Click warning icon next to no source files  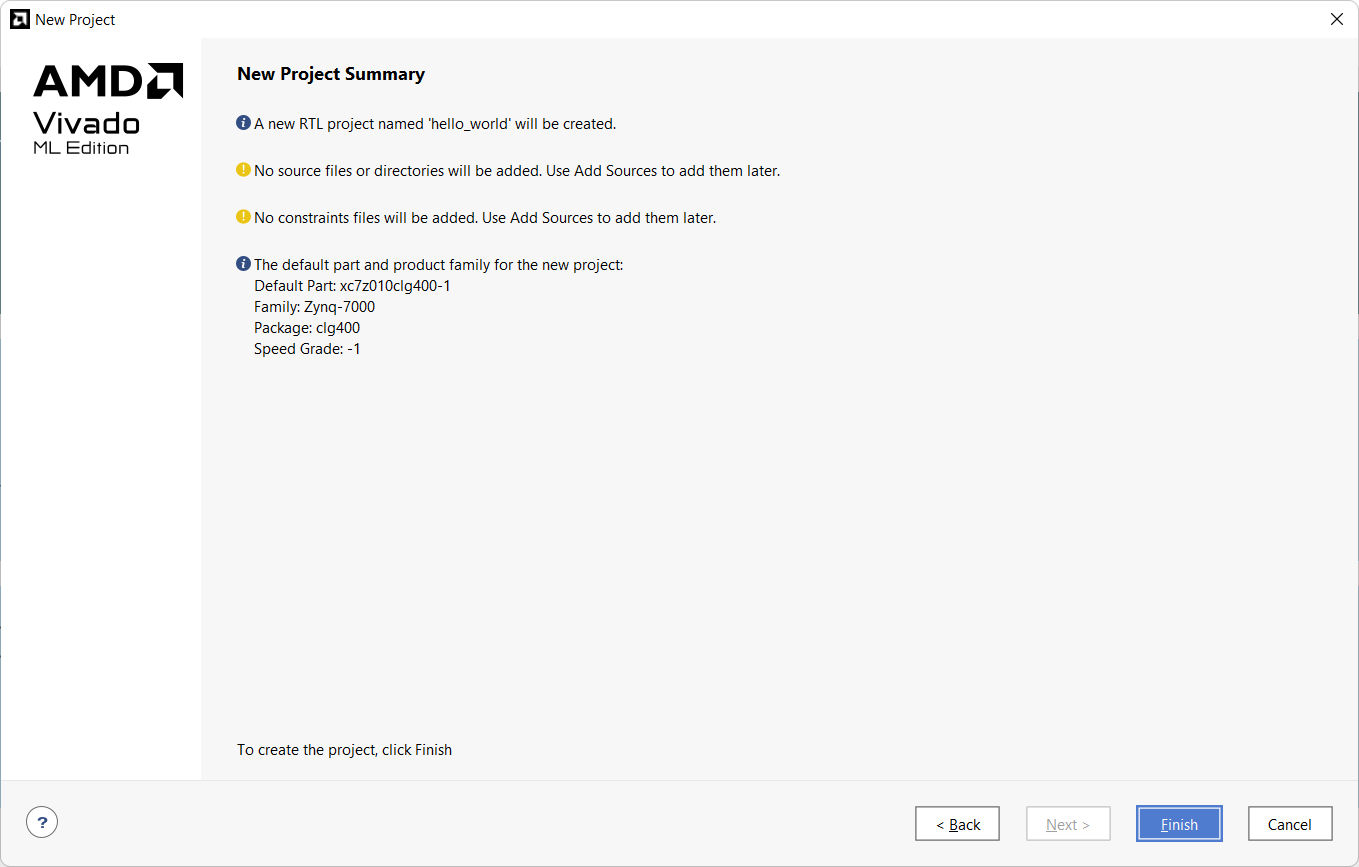pos(243,170)
